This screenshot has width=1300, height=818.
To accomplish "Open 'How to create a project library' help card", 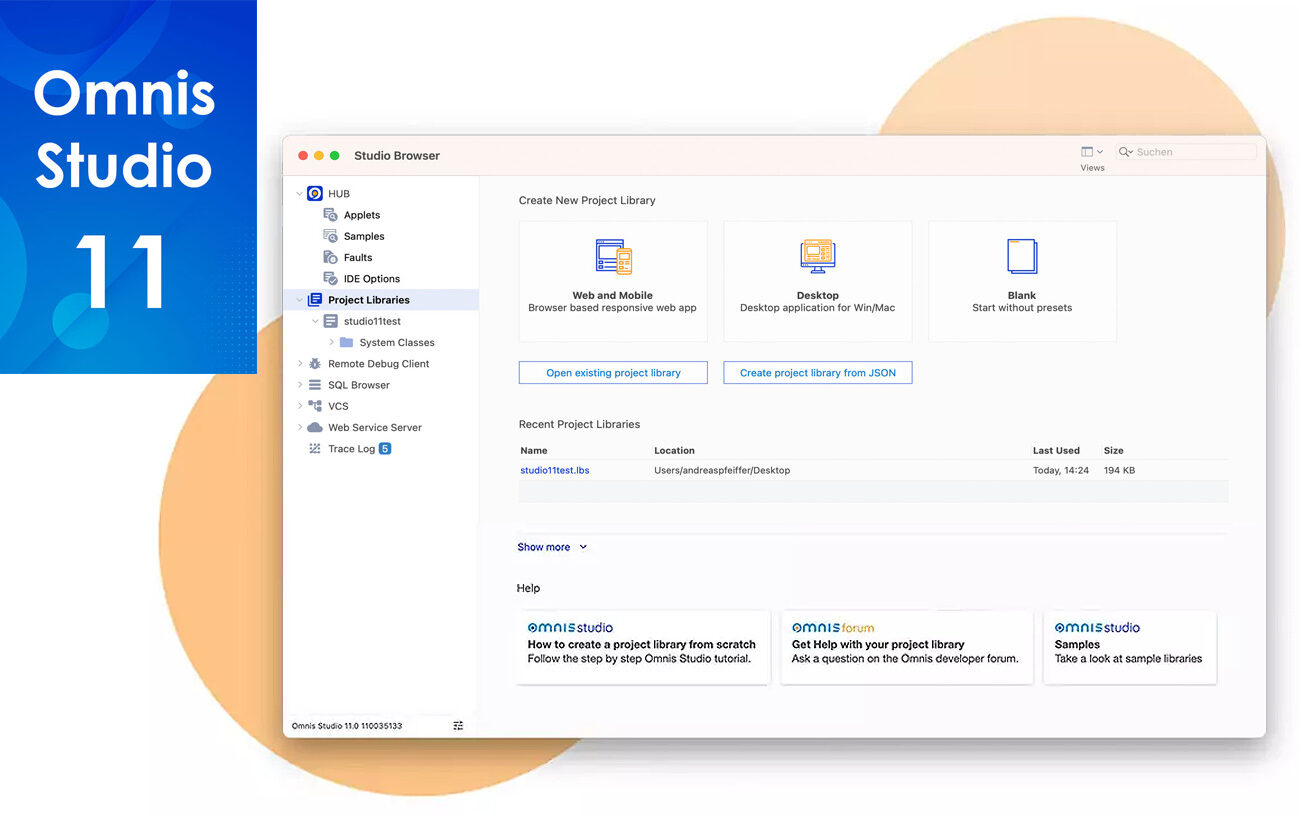I will [x=643, y=647].
